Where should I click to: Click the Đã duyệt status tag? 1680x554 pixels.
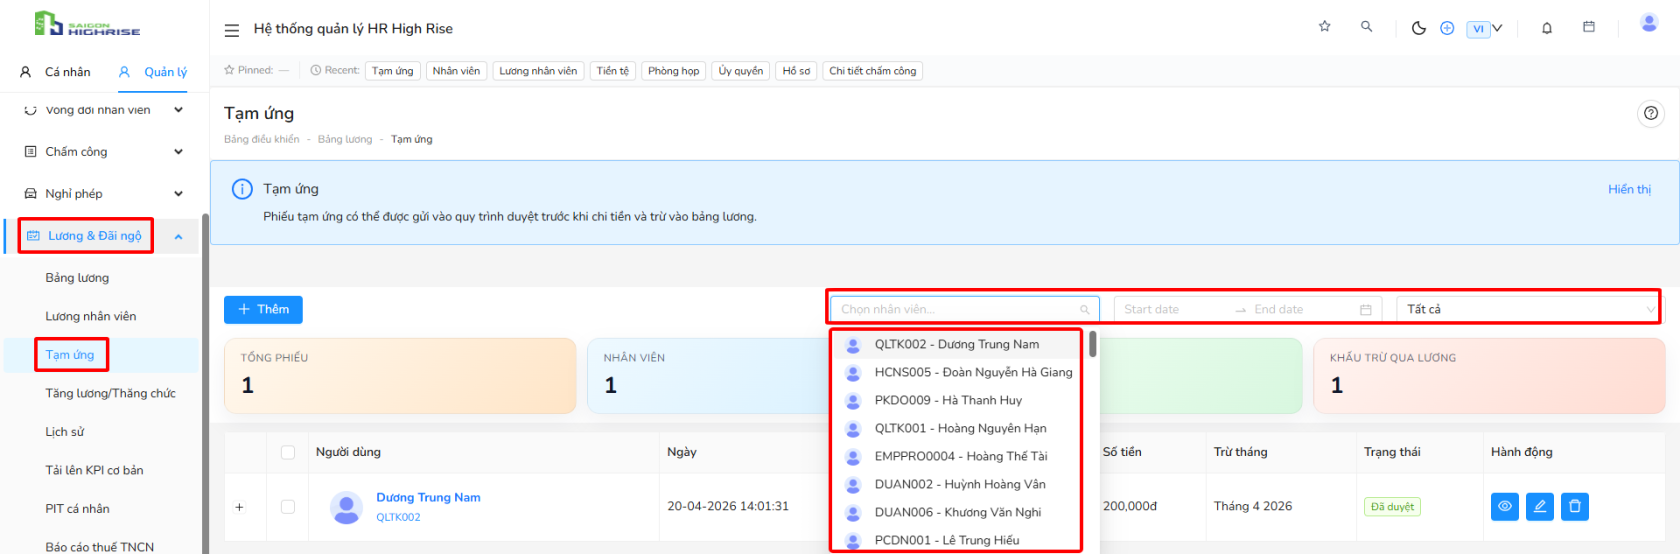pyautogui.click(x=1392, y=507)
